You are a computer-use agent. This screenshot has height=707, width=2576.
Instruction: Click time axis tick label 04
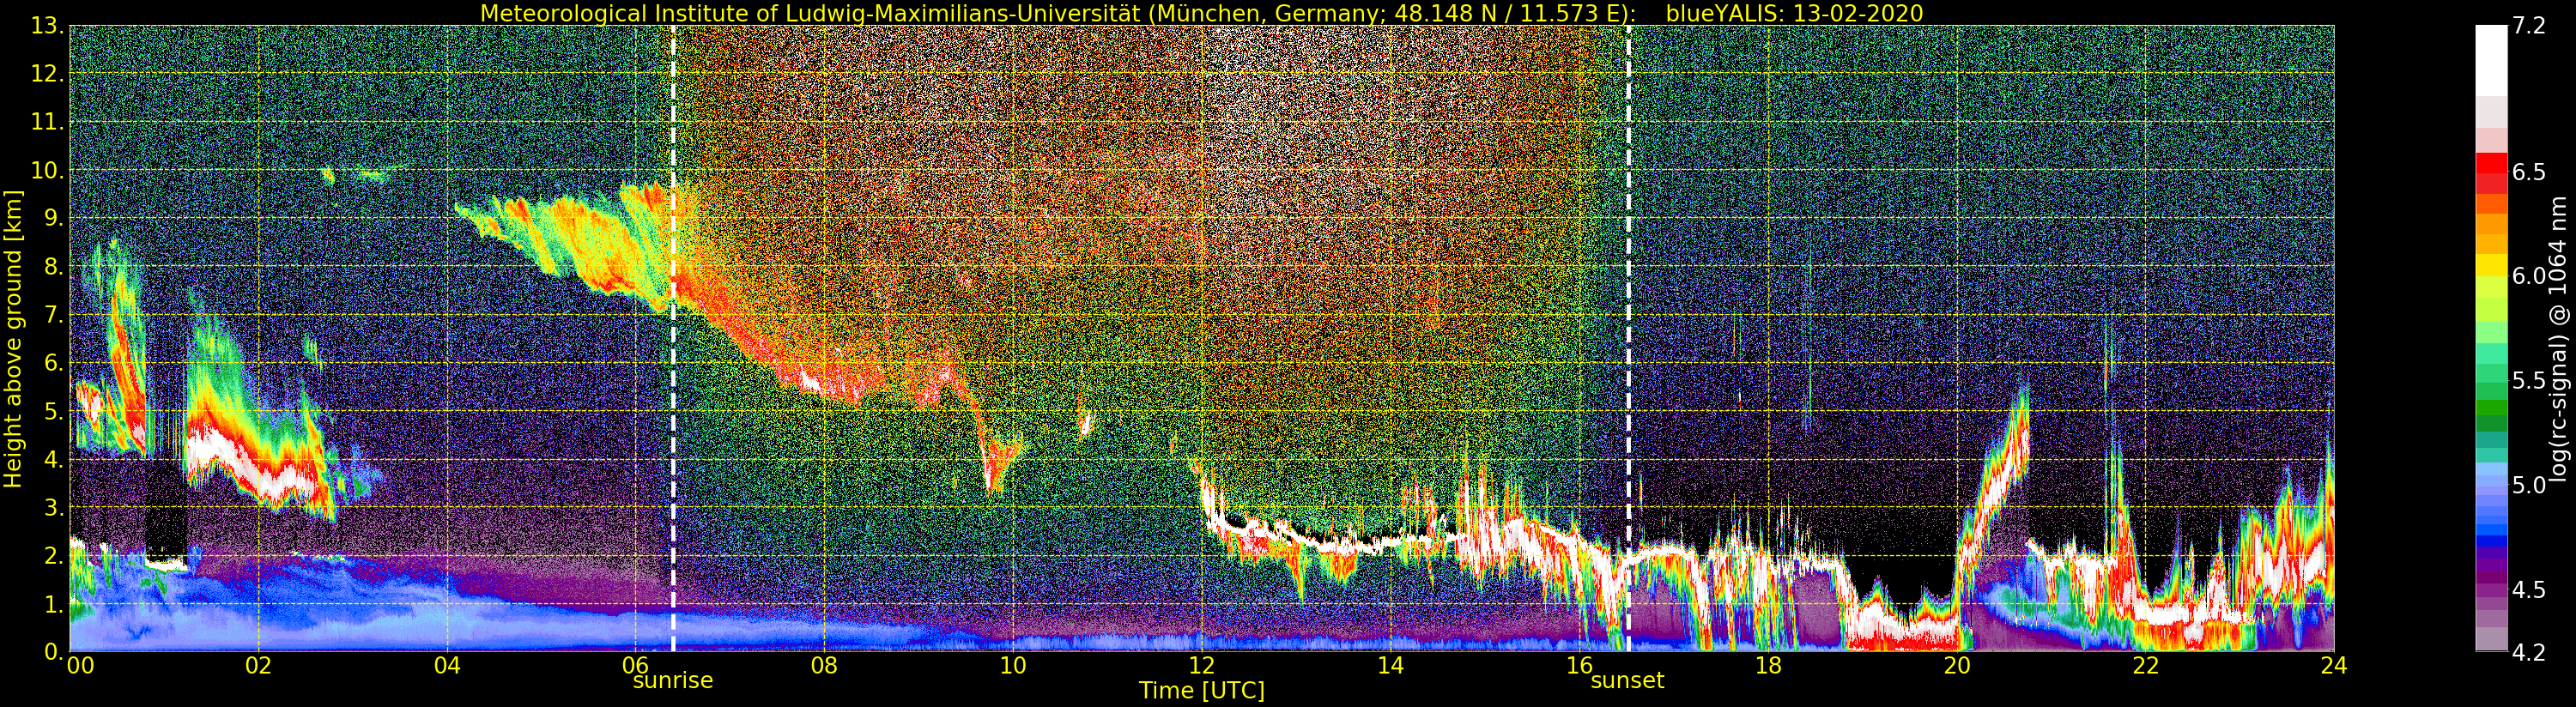click(x=447, y=666)
